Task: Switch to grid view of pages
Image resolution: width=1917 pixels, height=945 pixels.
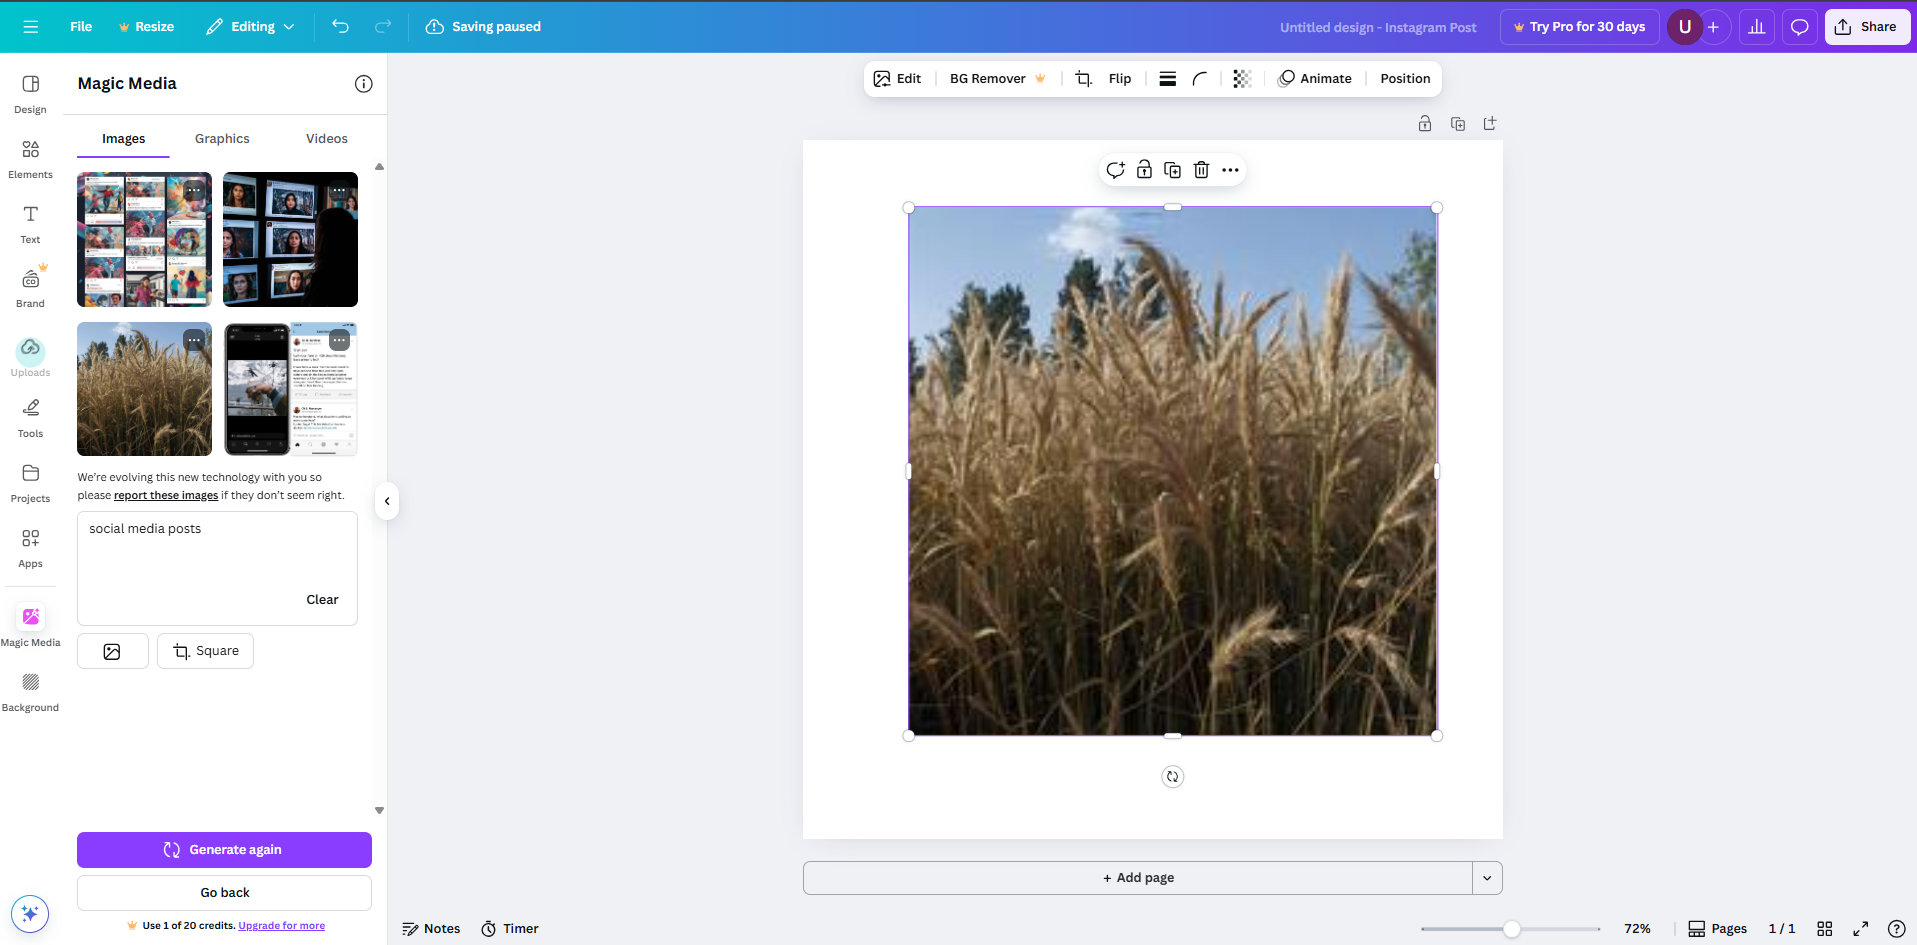Action: (x=1826, y=929)
